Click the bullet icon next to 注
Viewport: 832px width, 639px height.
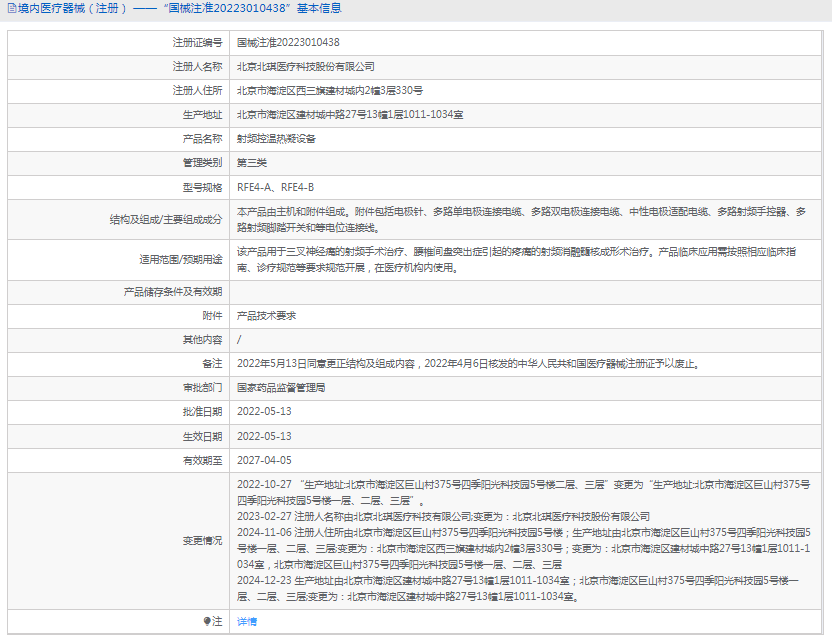click(x=207, y=621)
